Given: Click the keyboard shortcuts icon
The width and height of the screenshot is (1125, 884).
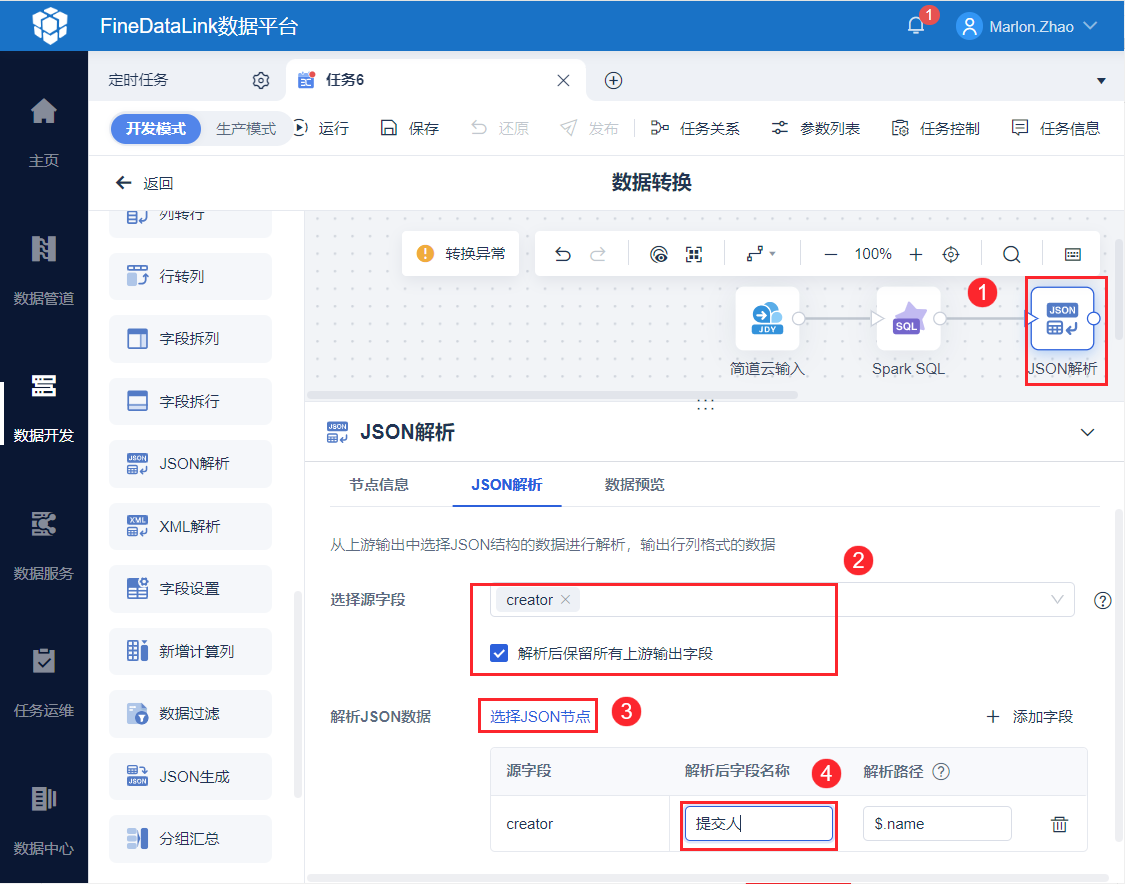Looking at the screenshot, I should [1073, 254].
